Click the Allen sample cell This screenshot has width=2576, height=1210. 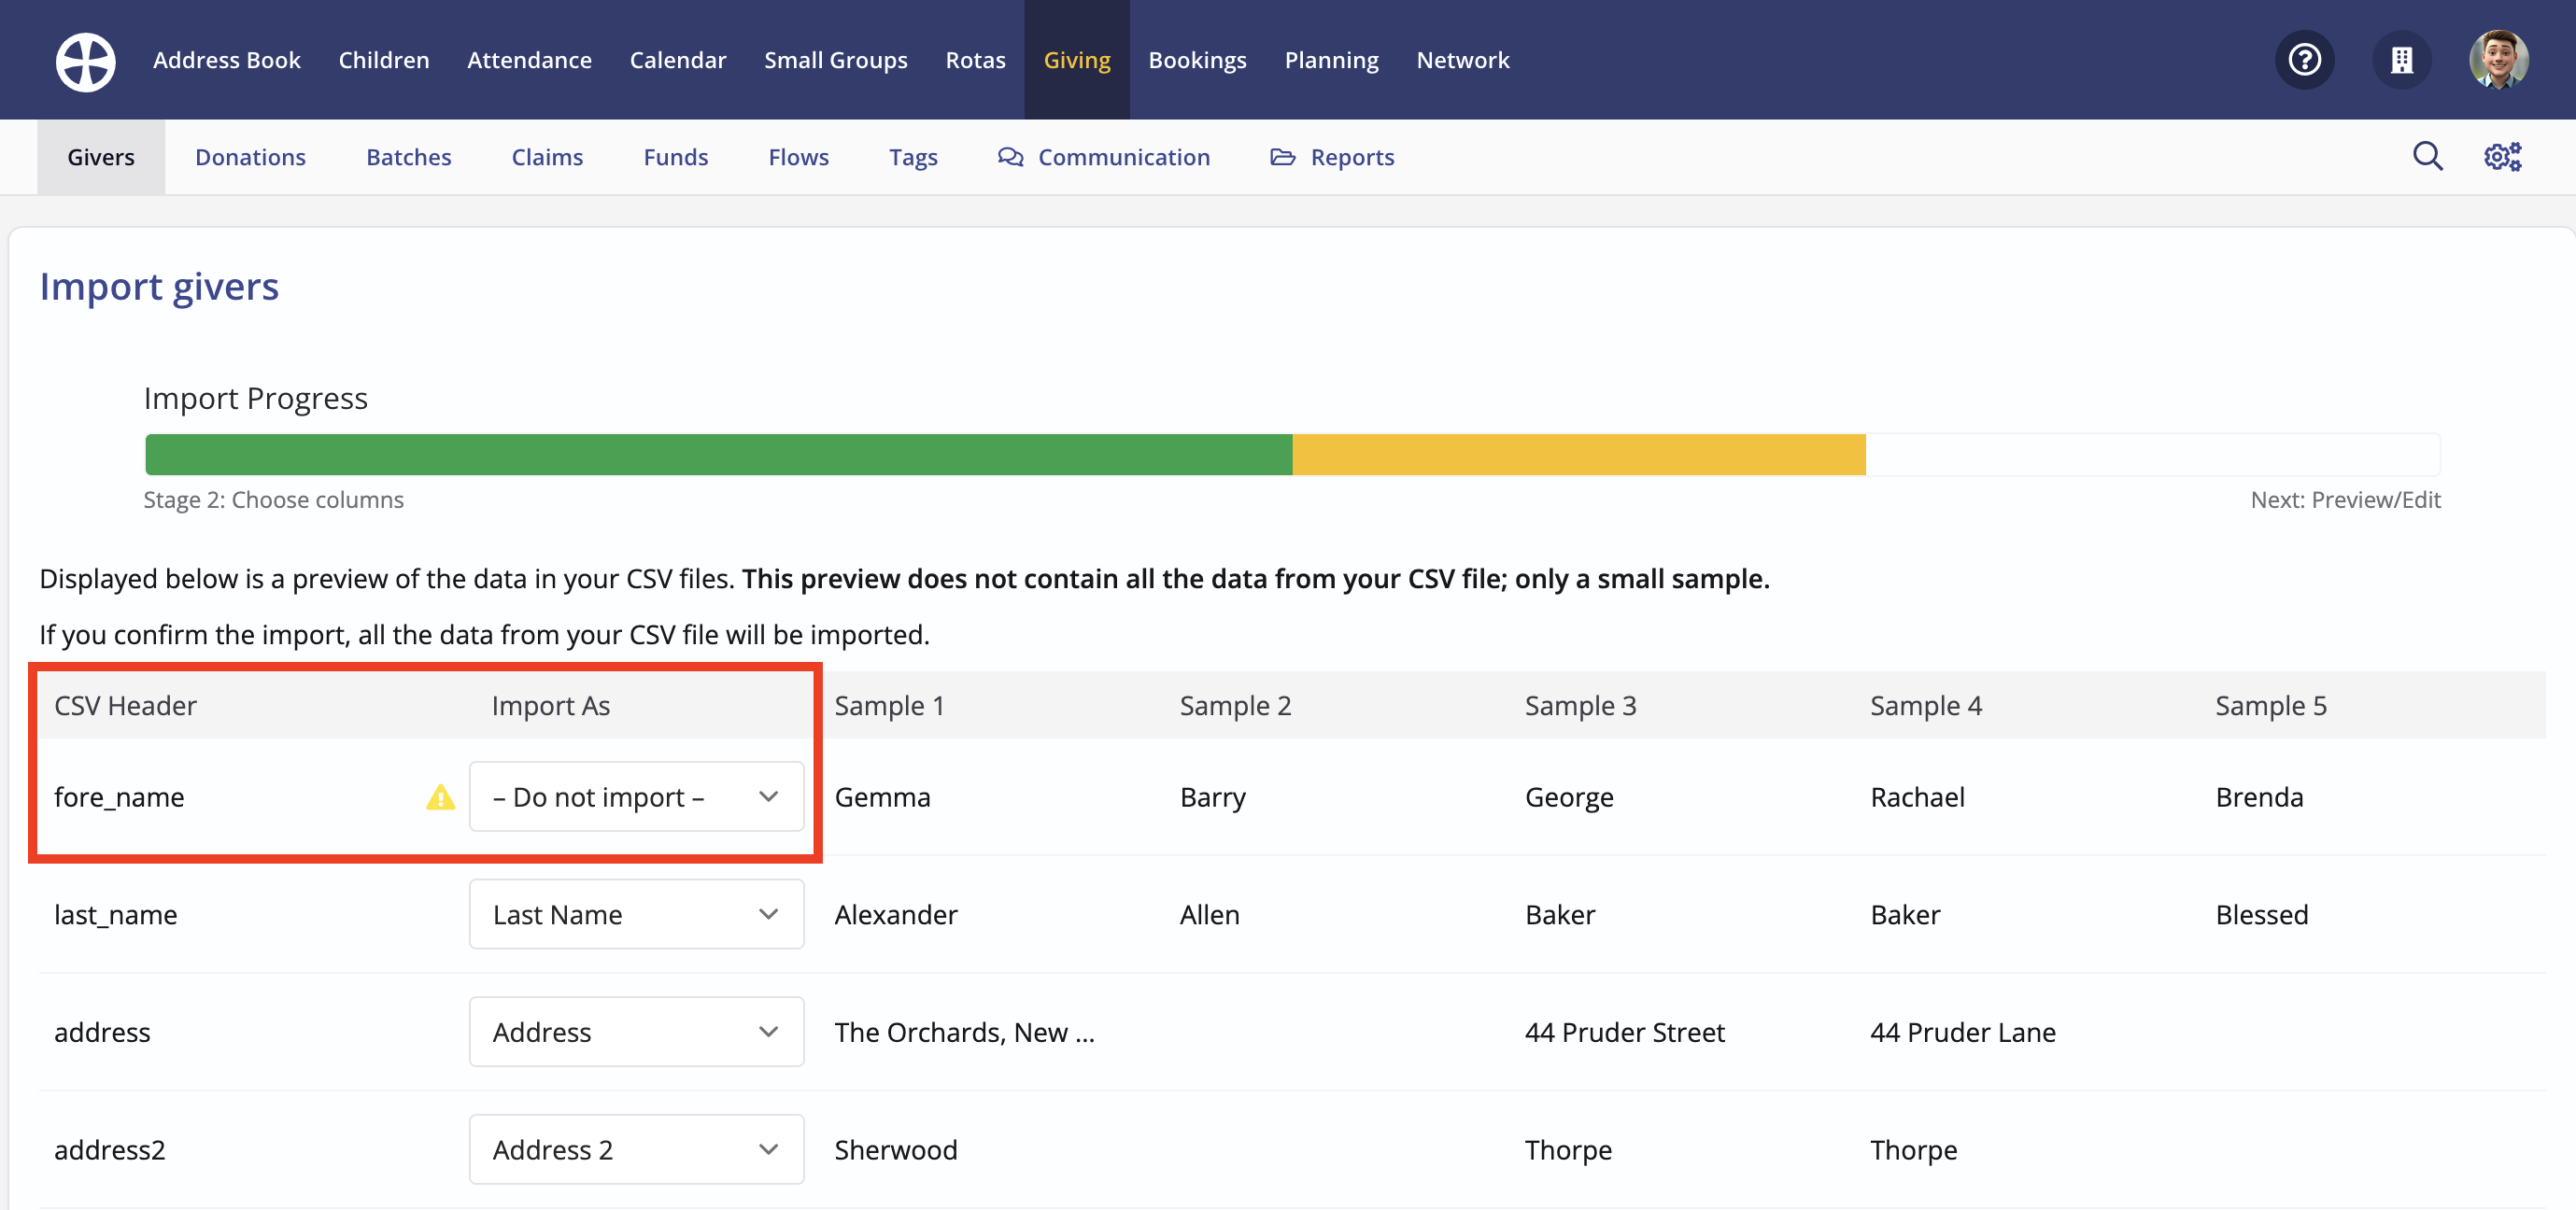point(1209,914)
